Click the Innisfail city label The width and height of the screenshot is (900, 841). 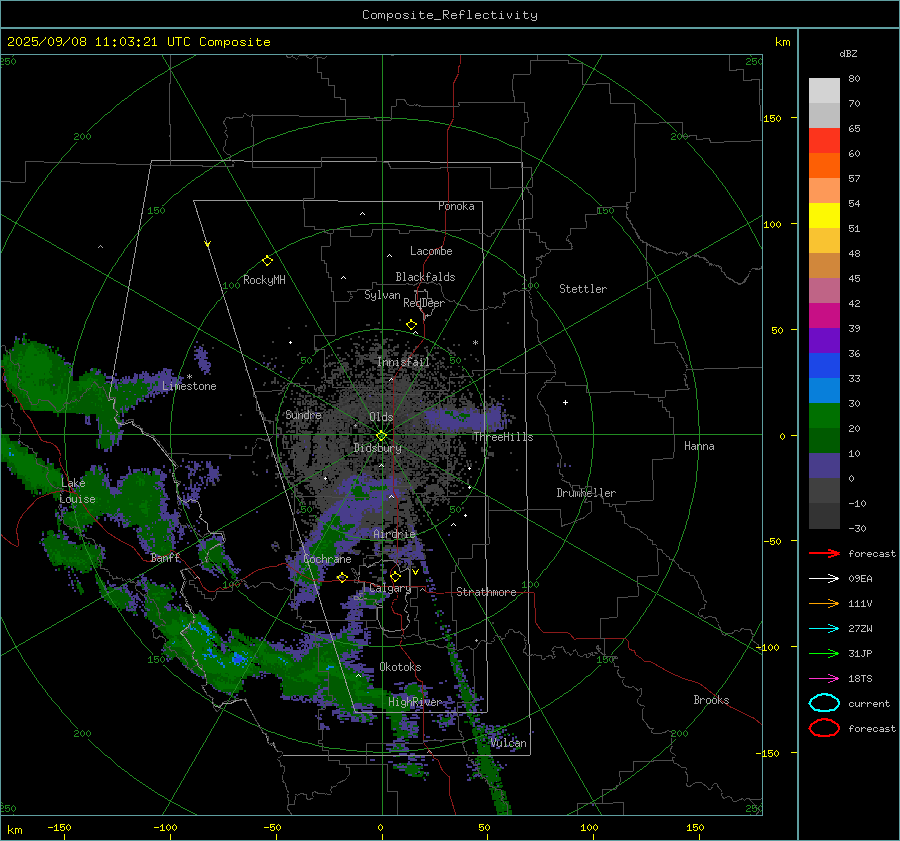pyautogui.click(x=404, y=362)
